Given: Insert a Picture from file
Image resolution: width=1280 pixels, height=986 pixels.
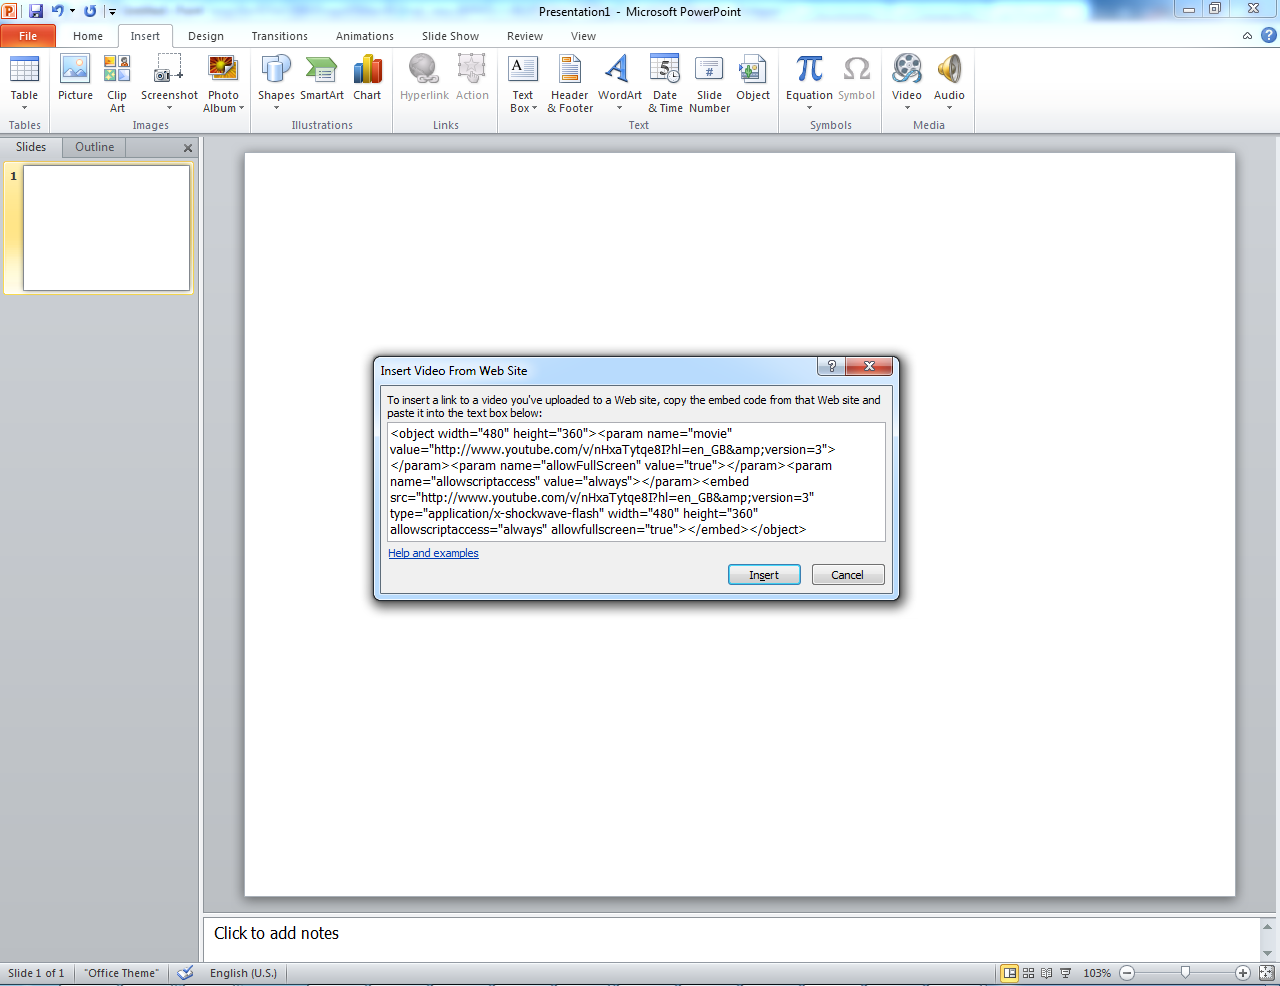Looking at the screenshot, I should coord(75,78).
